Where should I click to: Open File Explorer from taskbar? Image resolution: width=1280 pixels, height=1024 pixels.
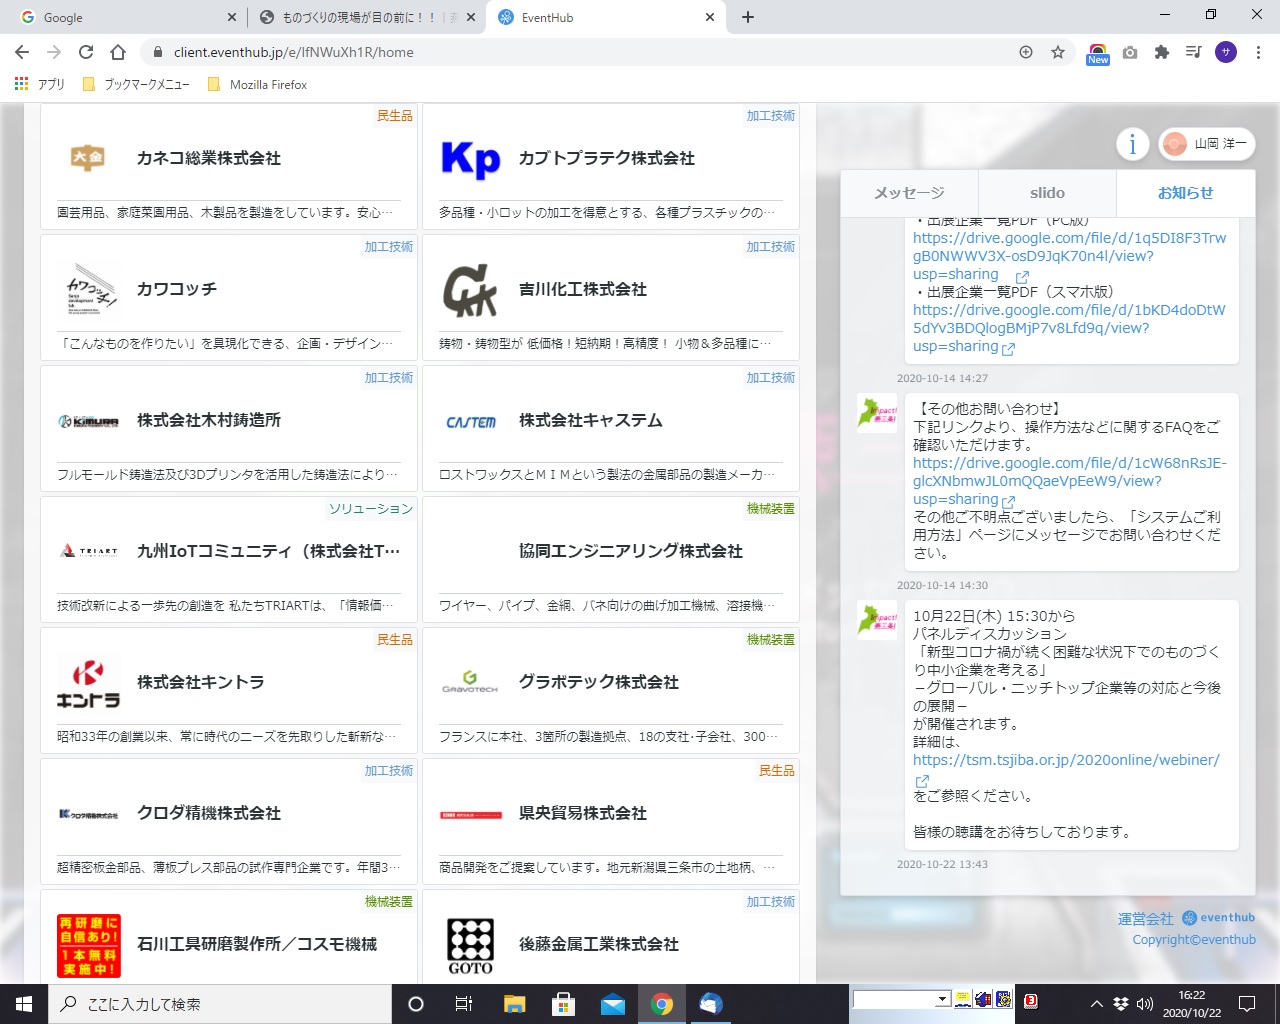(x=514, y=1004)
